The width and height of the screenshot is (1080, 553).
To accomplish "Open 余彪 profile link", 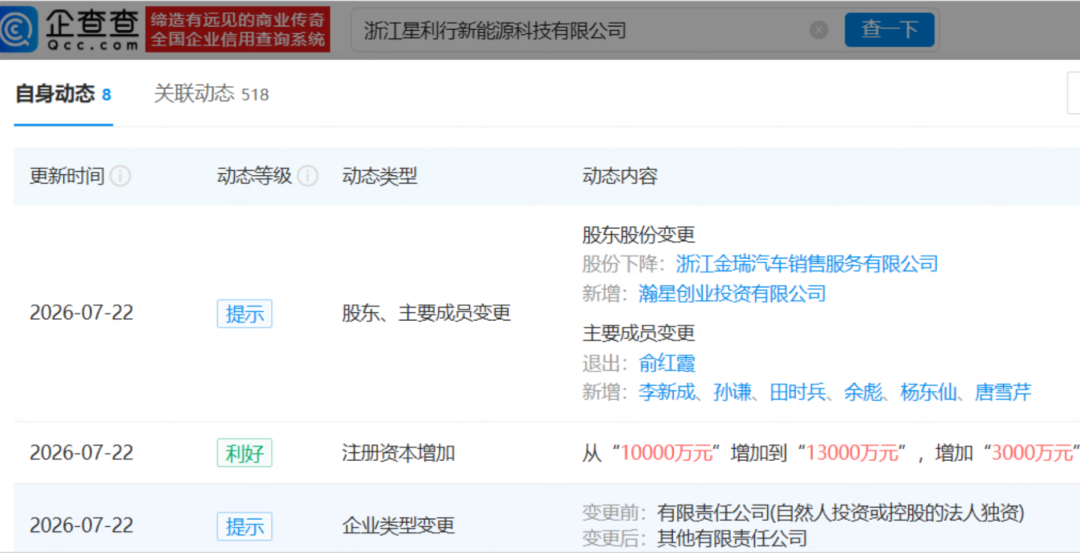I will pos(863,393).
